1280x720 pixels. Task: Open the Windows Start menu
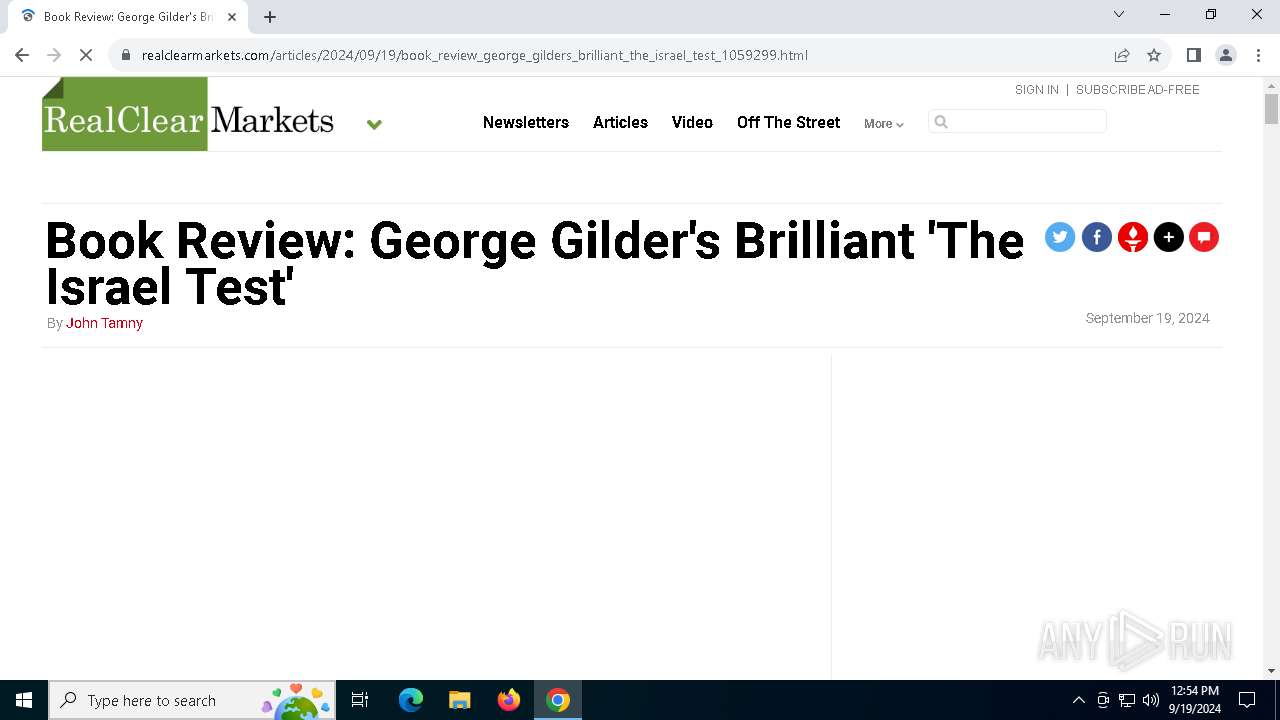[x=24, y=700]
